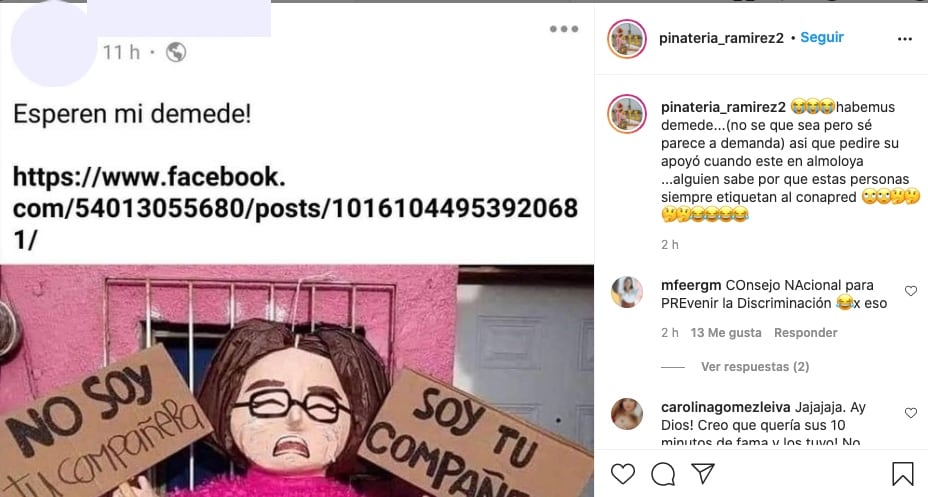Screen dimensions: 928x497
Task: Open pinateria_ramirez2 header profile picture
Action: [627, 38]
